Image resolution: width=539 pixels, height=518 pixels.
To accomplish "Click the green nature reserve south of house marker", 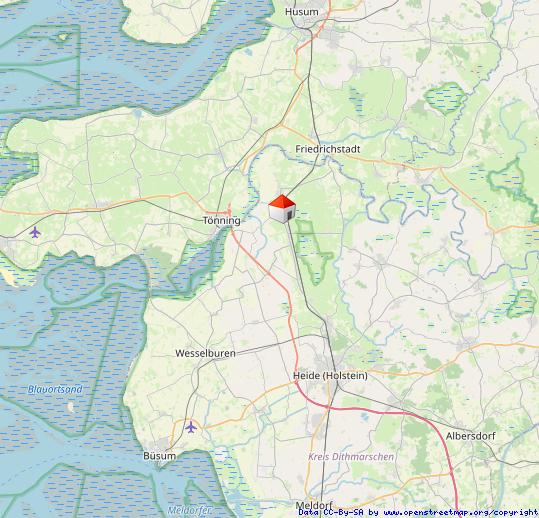I will [x=314, y=253].
